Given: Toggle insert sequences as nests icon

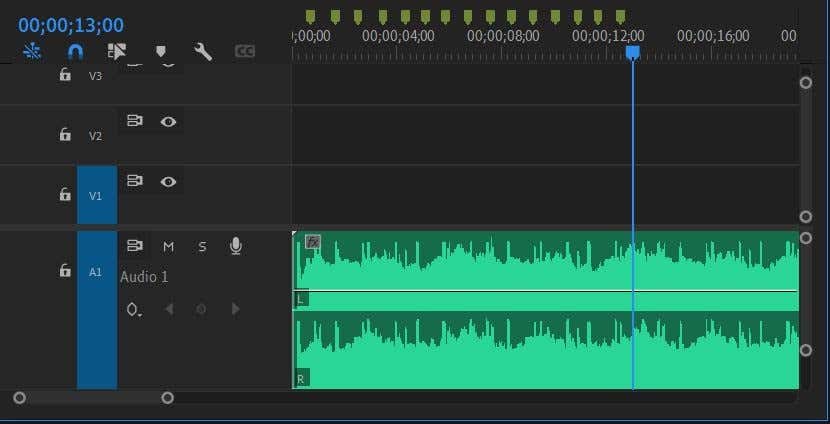Looking at the screenshot, I should click(32, 51).
